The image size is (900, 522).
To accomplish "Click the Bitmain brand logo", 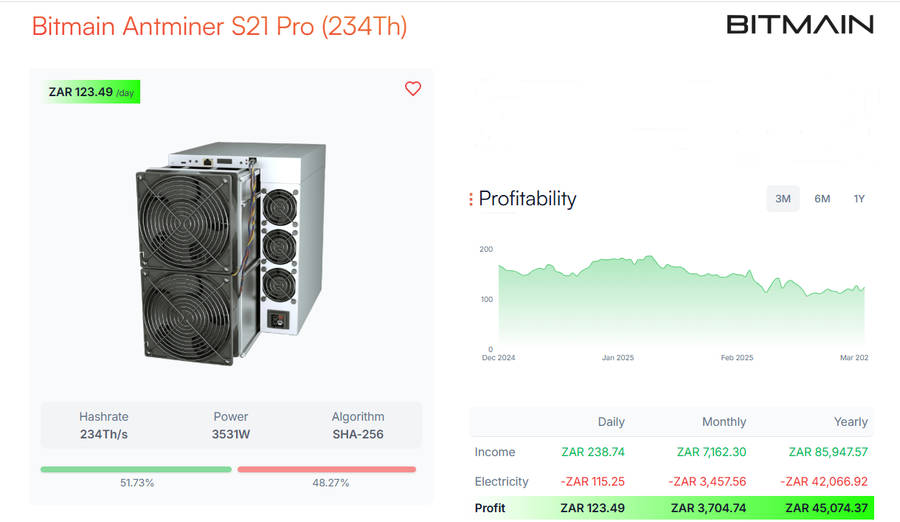I will [x=799, y=25].
